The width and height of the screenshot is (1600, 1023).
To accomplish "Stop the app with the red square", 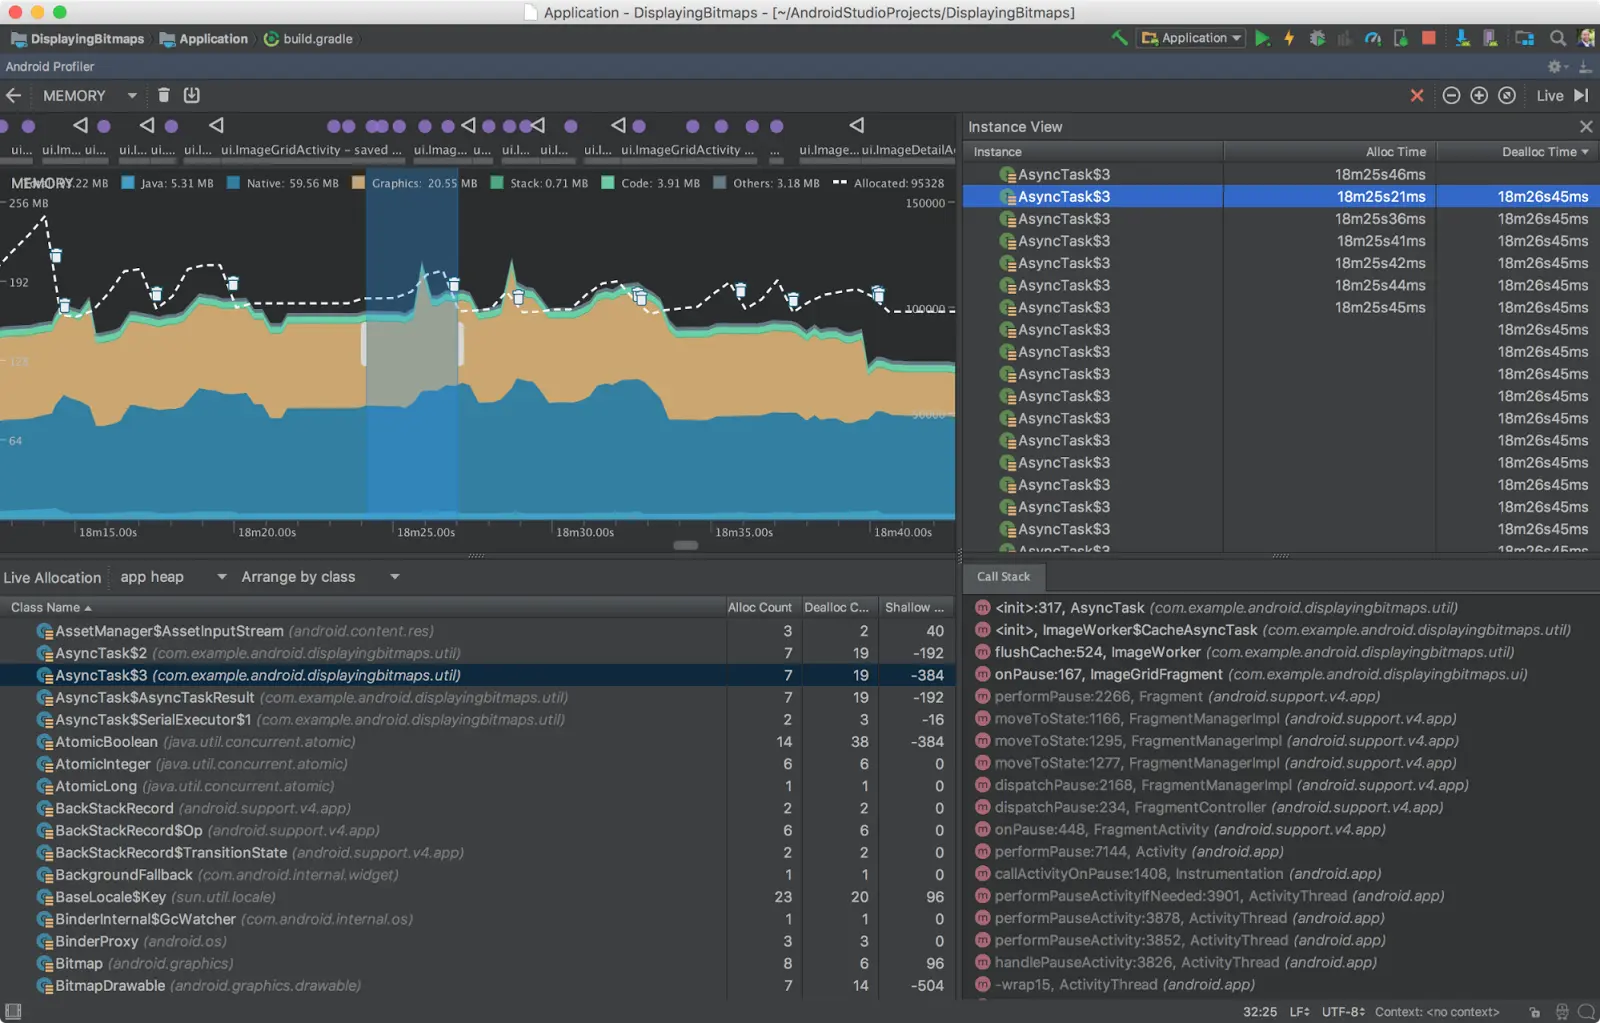I will click(1429, 38).
